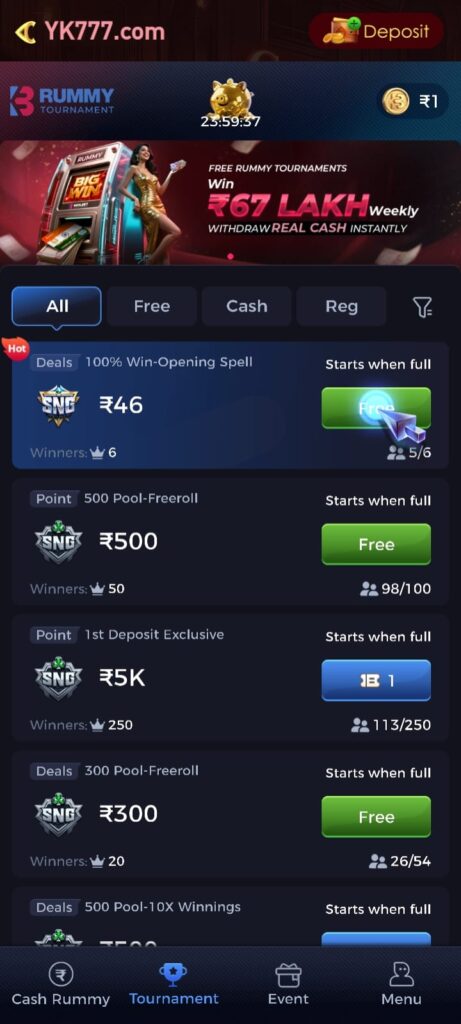Join 1st Deposit Exclusive with ticket button

(376, 680)
